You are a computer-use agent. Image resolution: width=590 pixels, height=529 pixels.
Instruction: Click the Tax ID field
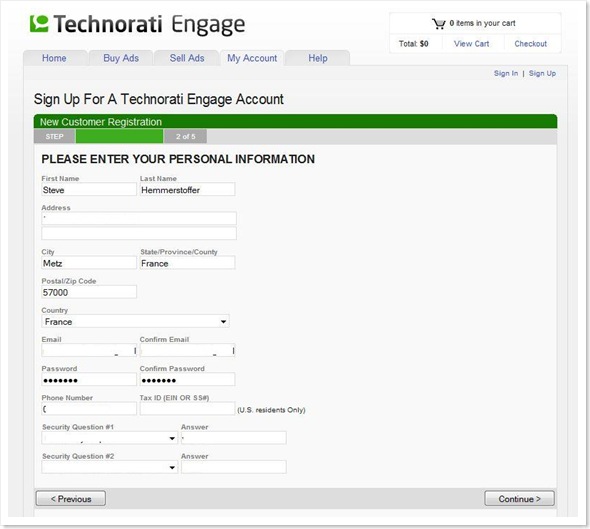click(x=187, y=409)
